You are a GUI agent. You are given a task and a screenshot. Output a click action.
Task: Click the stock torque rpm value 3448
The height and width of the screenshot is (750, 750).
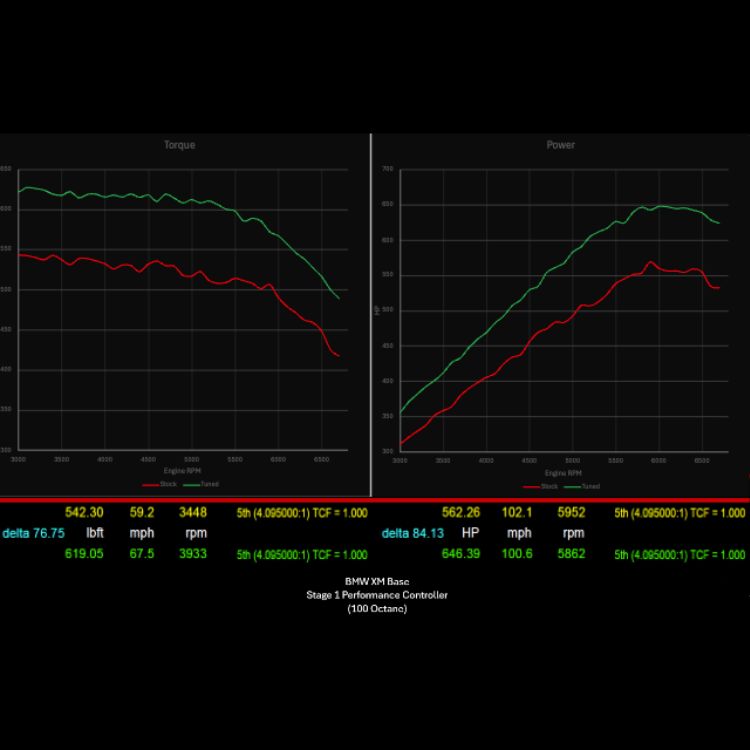click(192, 512)
